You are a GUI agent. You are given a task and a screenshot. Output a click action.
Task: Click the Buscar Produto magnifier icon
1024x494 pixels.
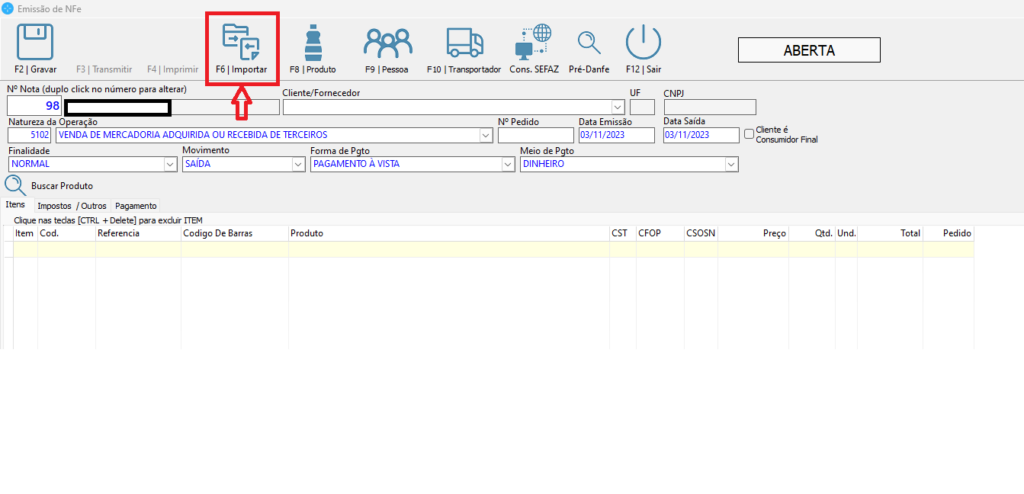click(x=16, y=185)
